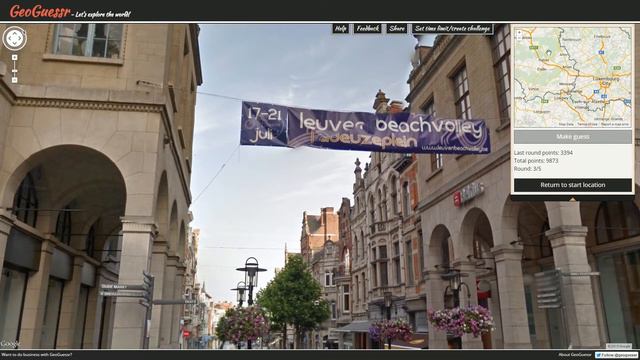Screen dimensions: 640x360
Task: Click 'Last round points: 3394' text
Action: click(x=543, y=153)
